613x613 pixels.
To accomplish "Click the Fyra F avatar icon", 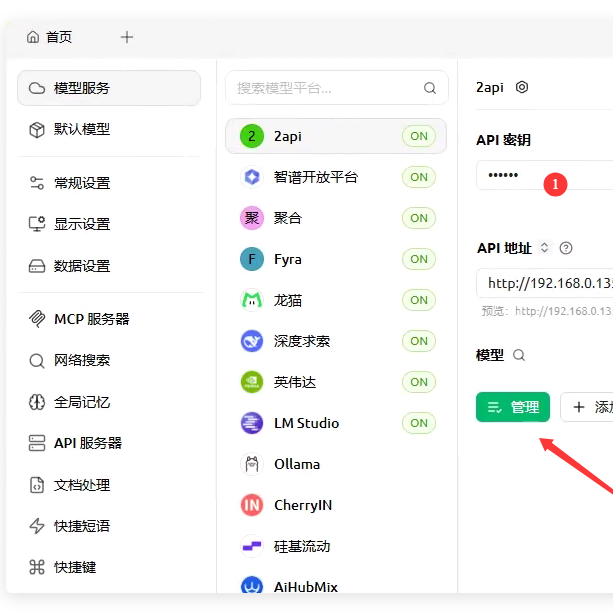I will coord(252,259).
